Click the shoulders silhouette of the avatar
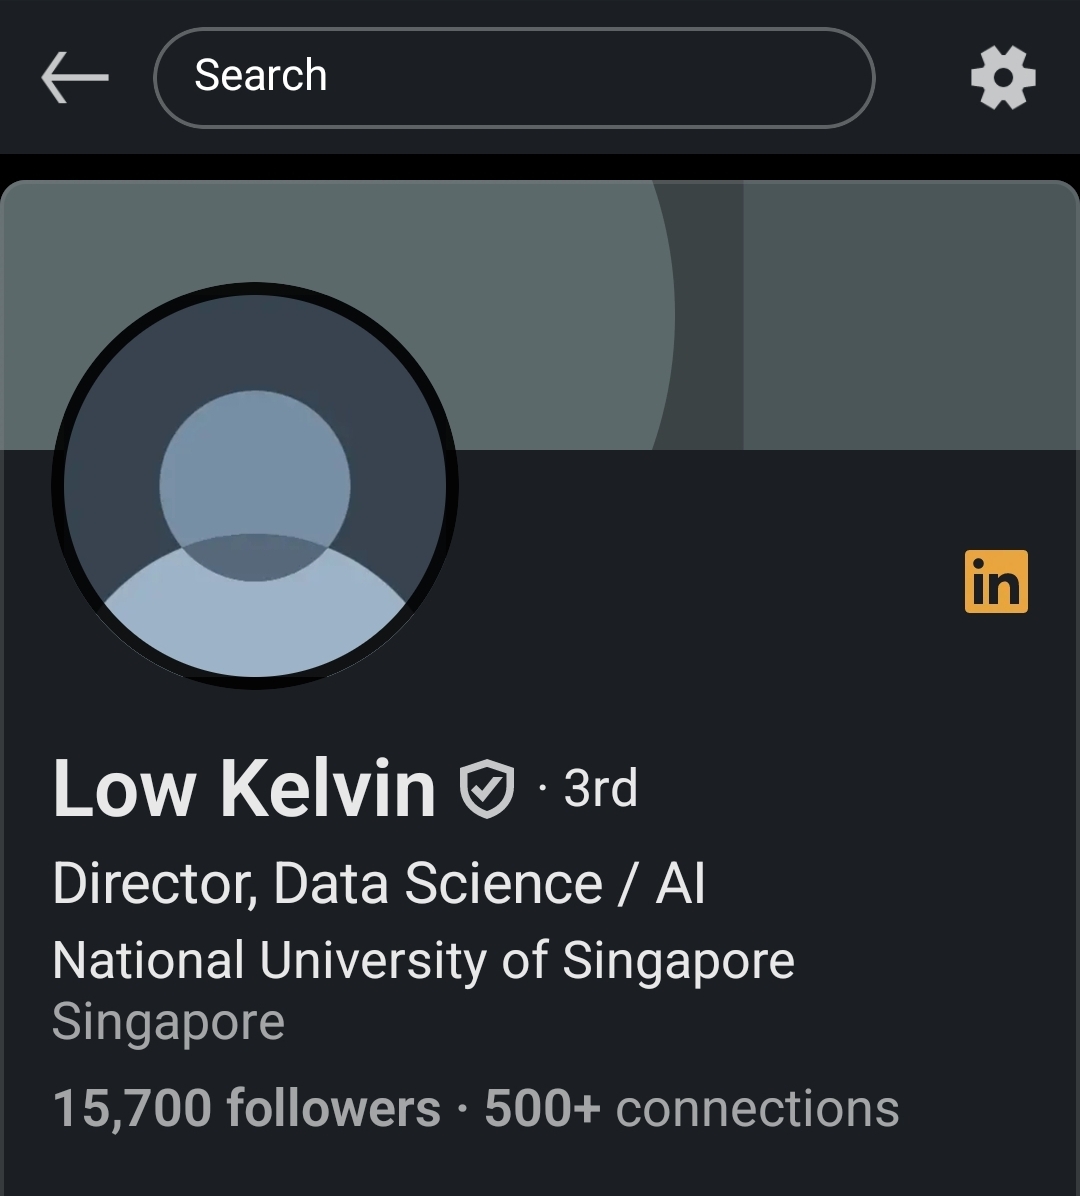The image size is (1080, 1196). pos(255,620)
